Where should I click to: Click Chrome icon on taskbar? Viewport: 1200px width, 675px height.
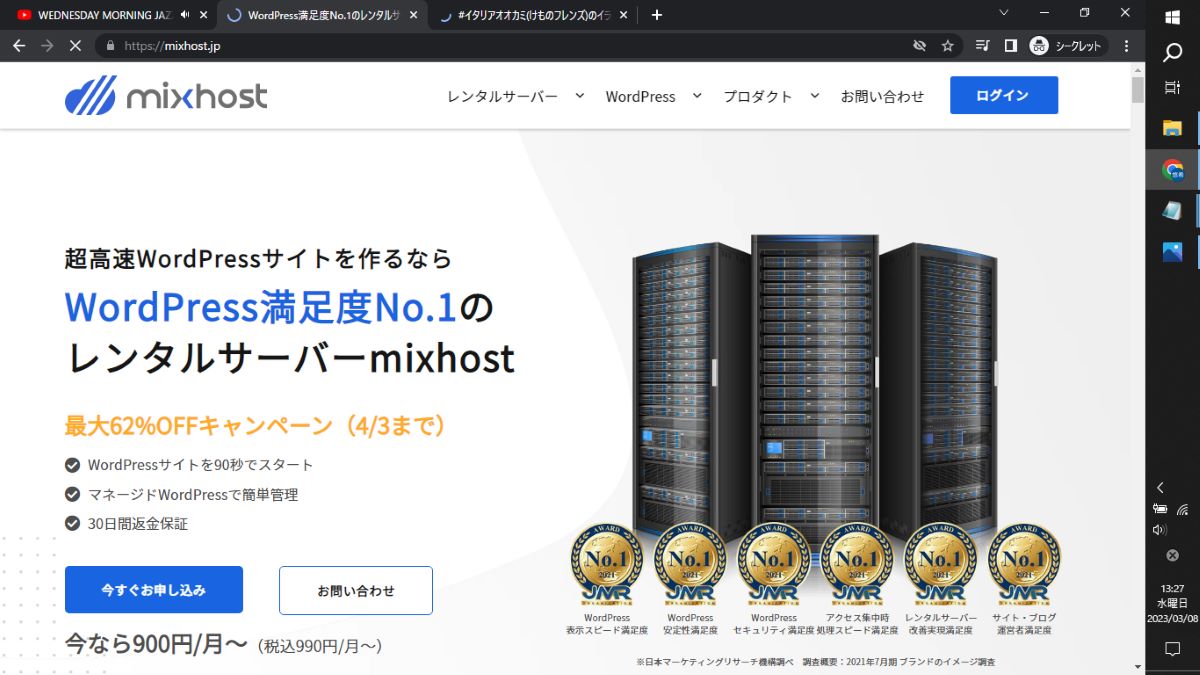point(1173,170)
